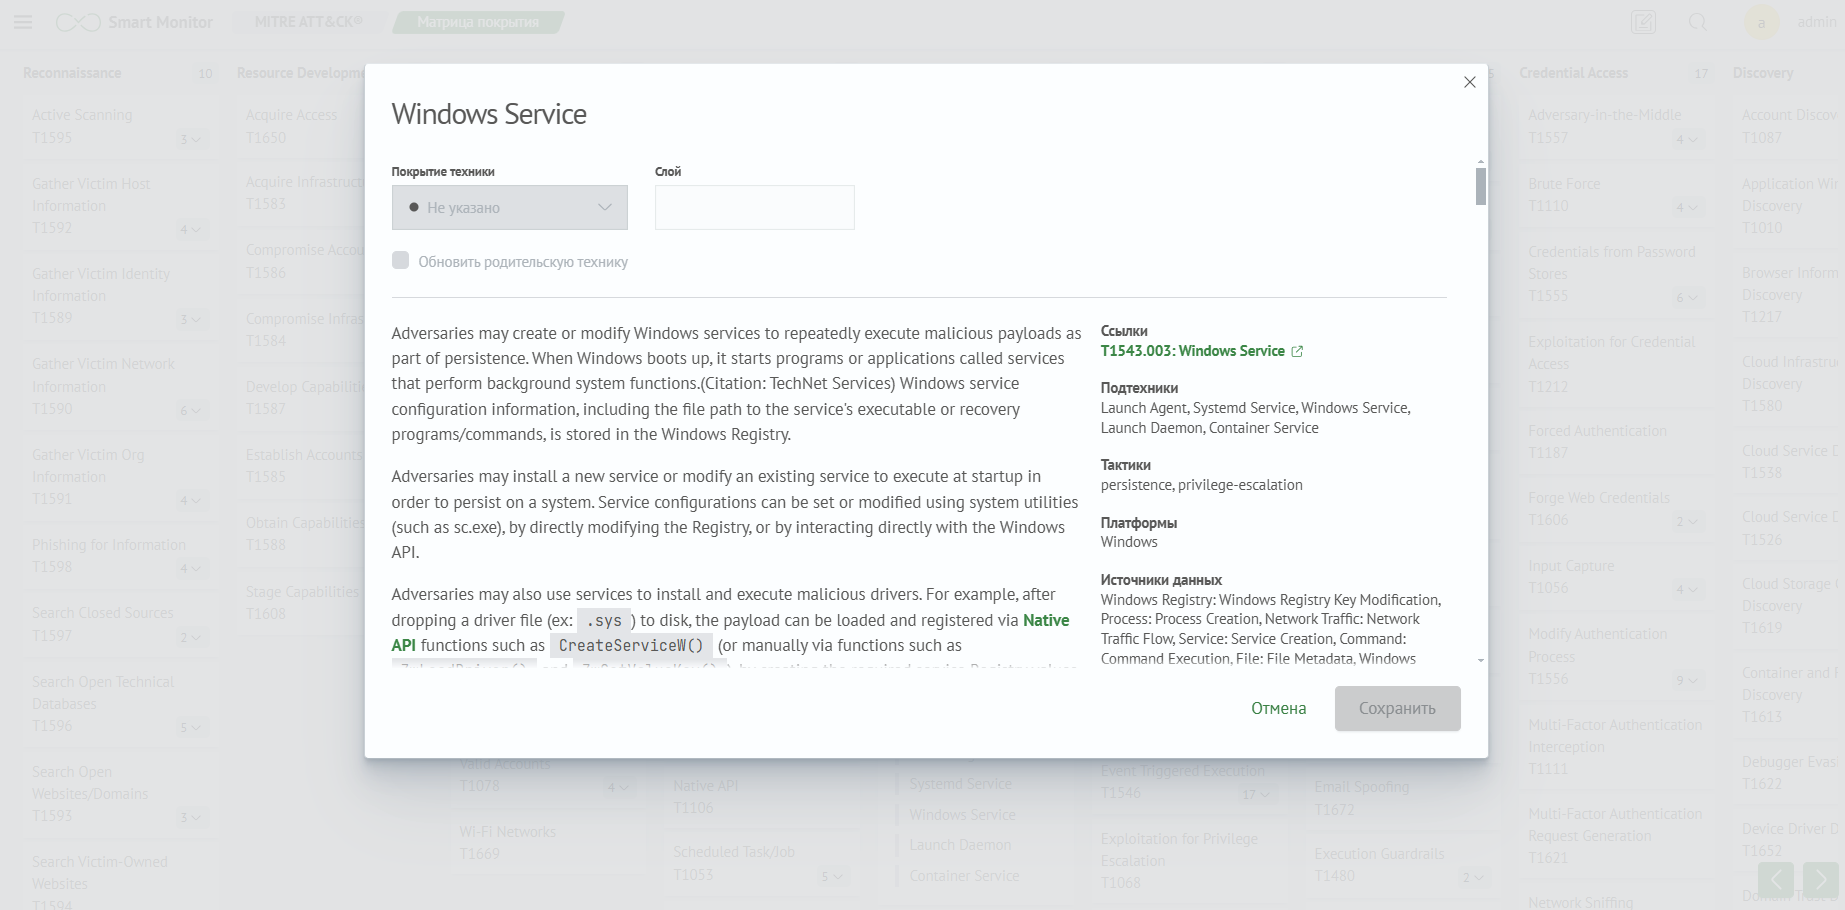Click the scrollbar down arrow in dialog
This screenshot has height=910, width=1845.
tap(1480, 660)
